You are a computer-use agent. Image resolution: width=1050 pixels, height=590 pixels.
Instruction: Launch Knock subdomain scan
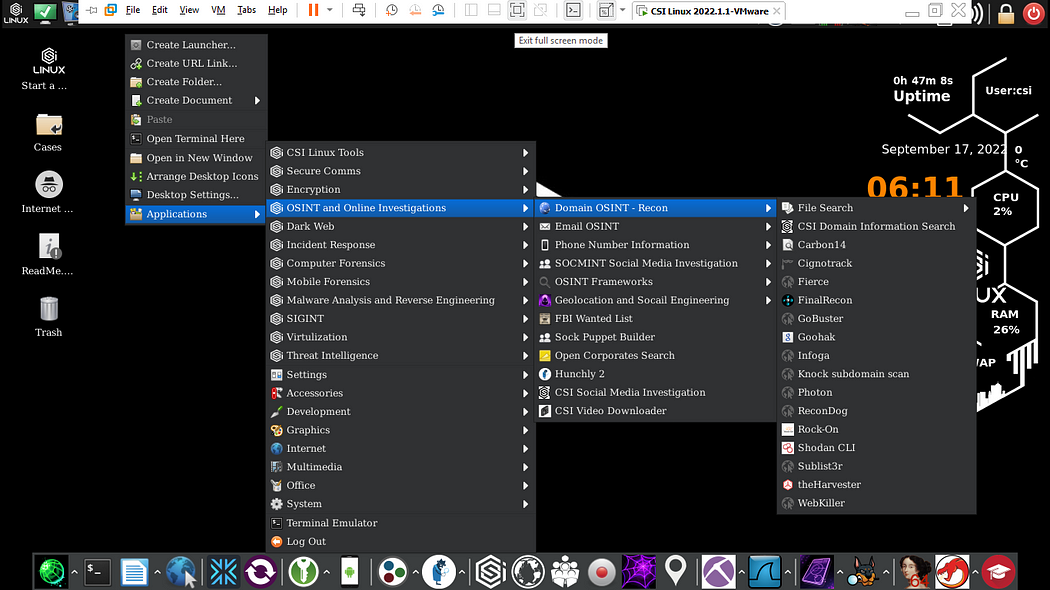[x=877, y=374]
